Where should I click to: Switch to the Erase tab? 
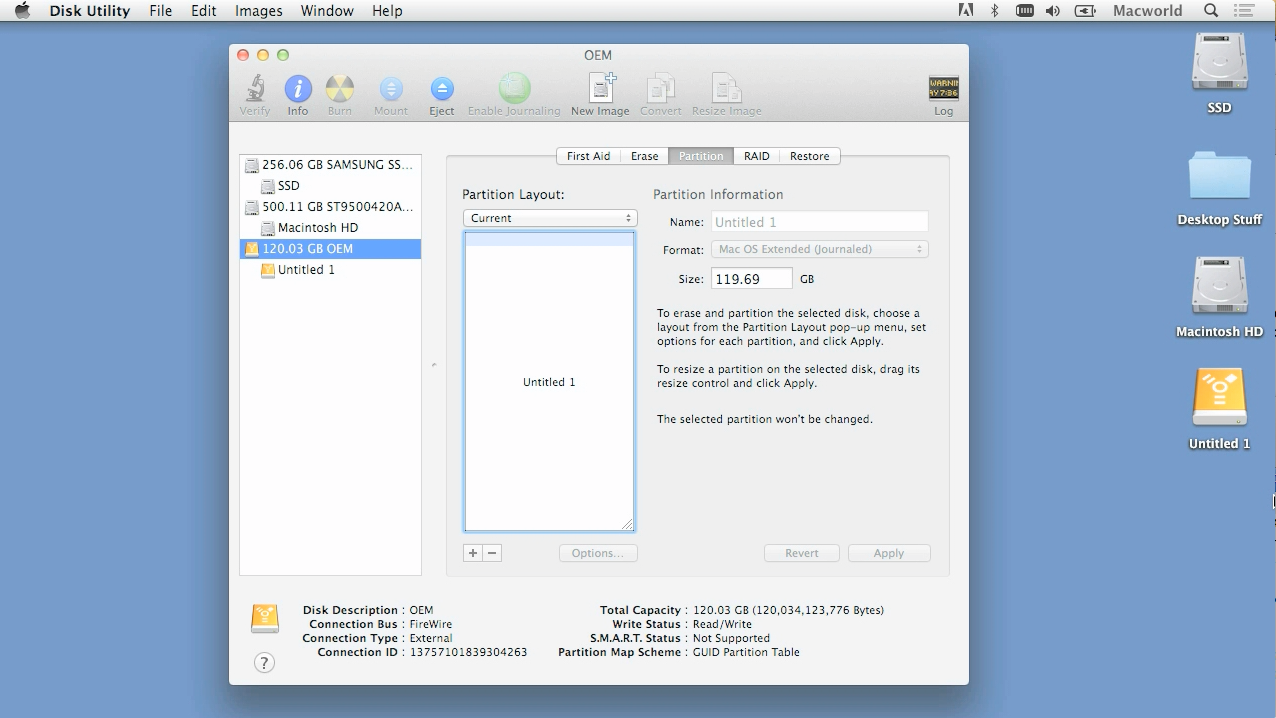pos(644,156)
